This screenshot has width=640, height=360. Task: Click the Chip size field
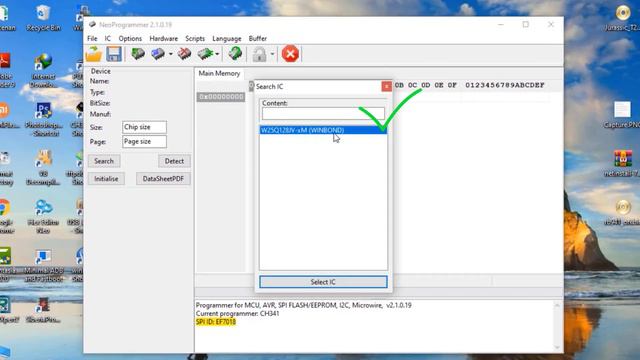144,127
